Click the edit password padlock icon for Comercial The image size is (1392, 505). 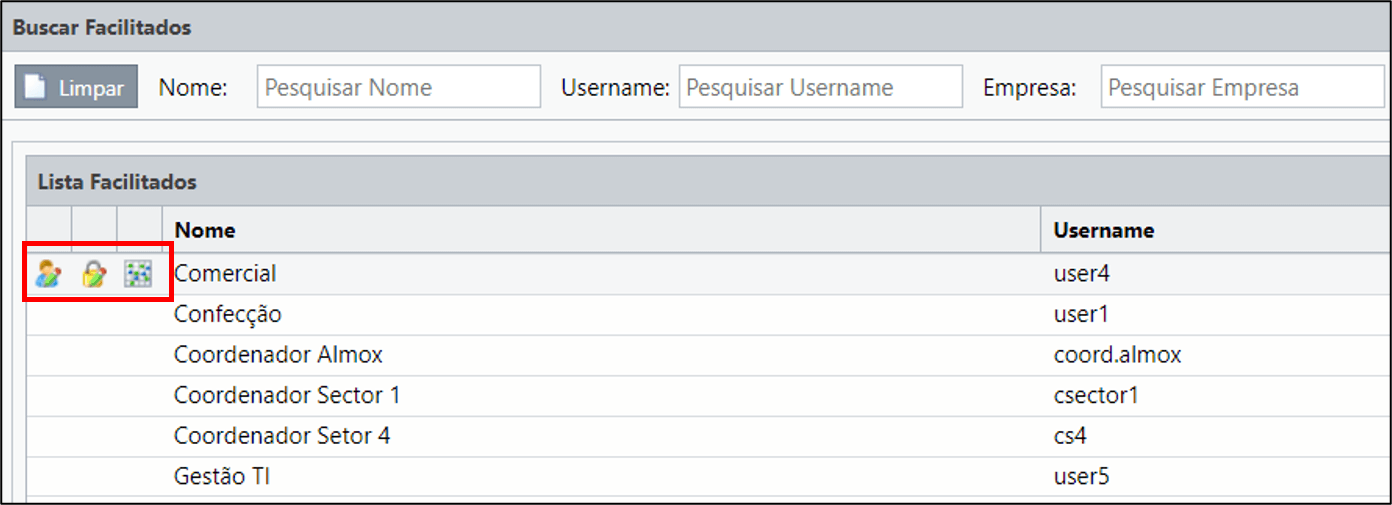(93, 273)
